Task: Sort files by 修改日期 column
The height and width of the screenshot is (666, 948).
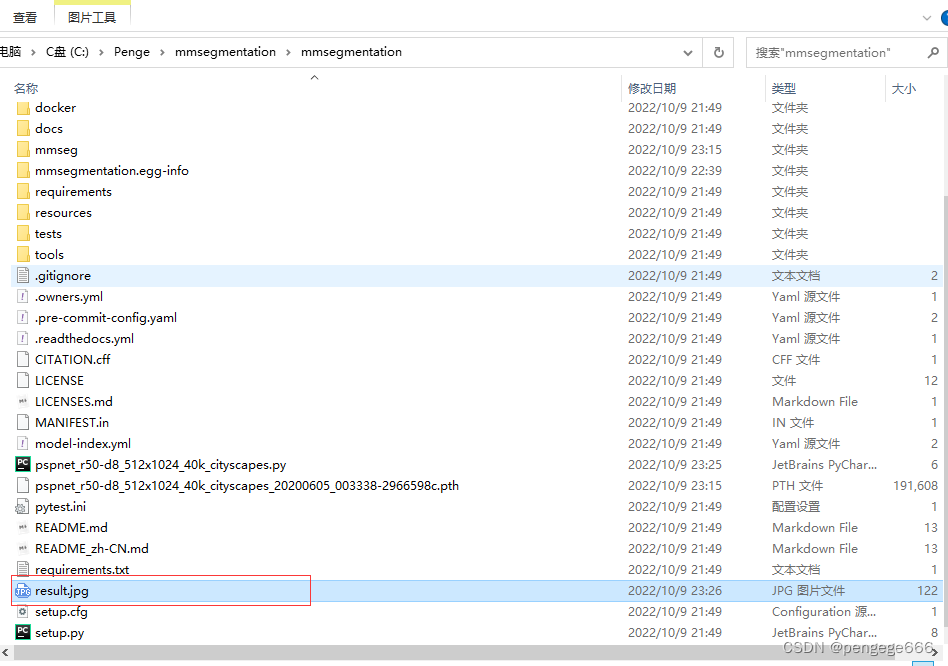Action: point(652,88)
